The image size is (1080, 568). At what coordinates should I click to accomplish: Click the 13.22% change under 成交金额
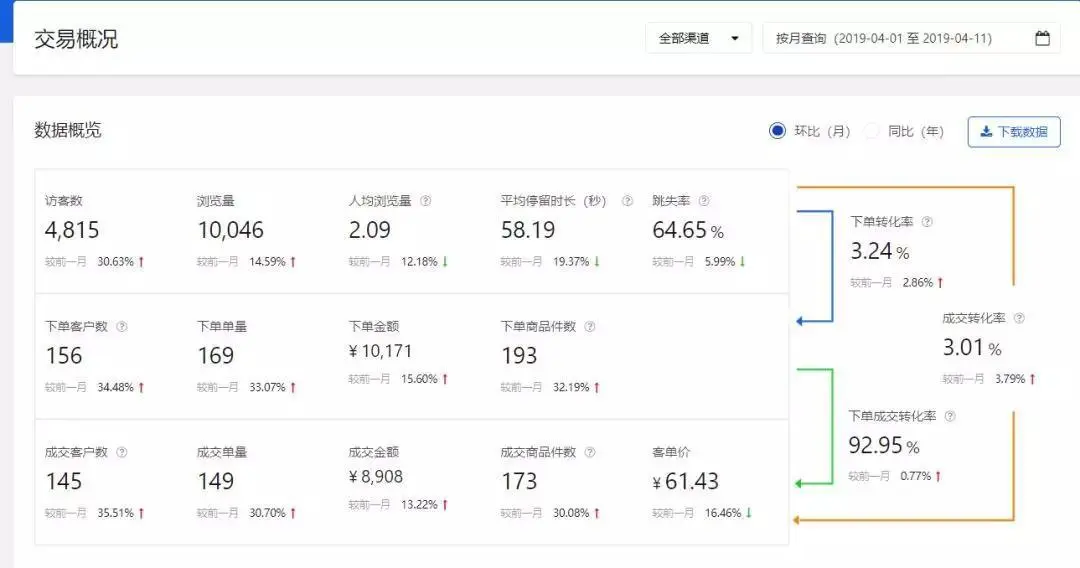419,505
